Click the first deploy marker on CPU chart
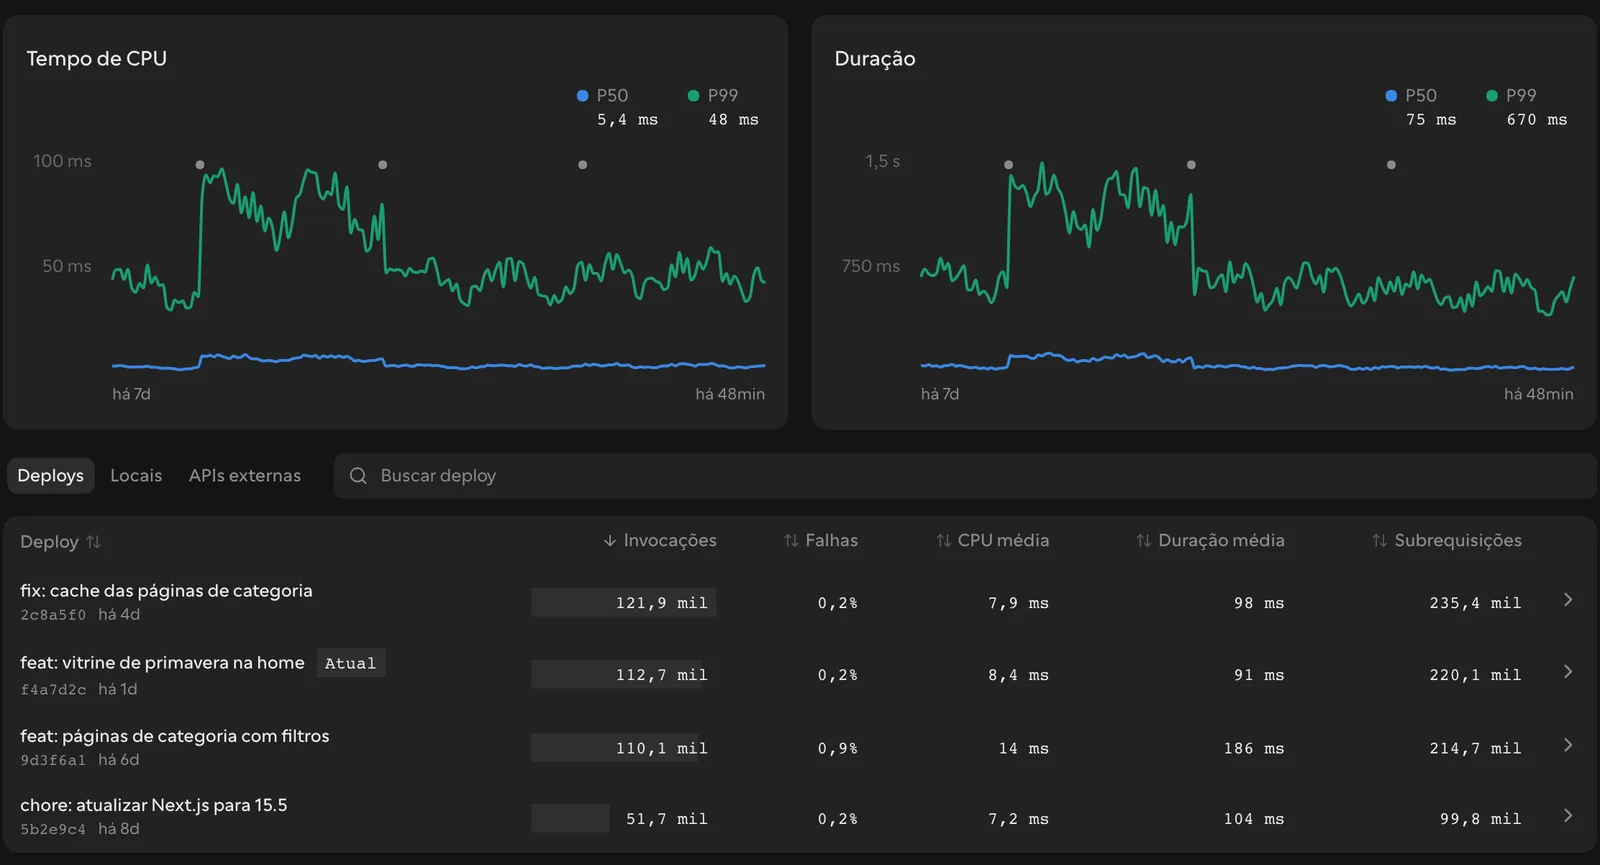The image size is (1600, 865). tap(200, 165)
